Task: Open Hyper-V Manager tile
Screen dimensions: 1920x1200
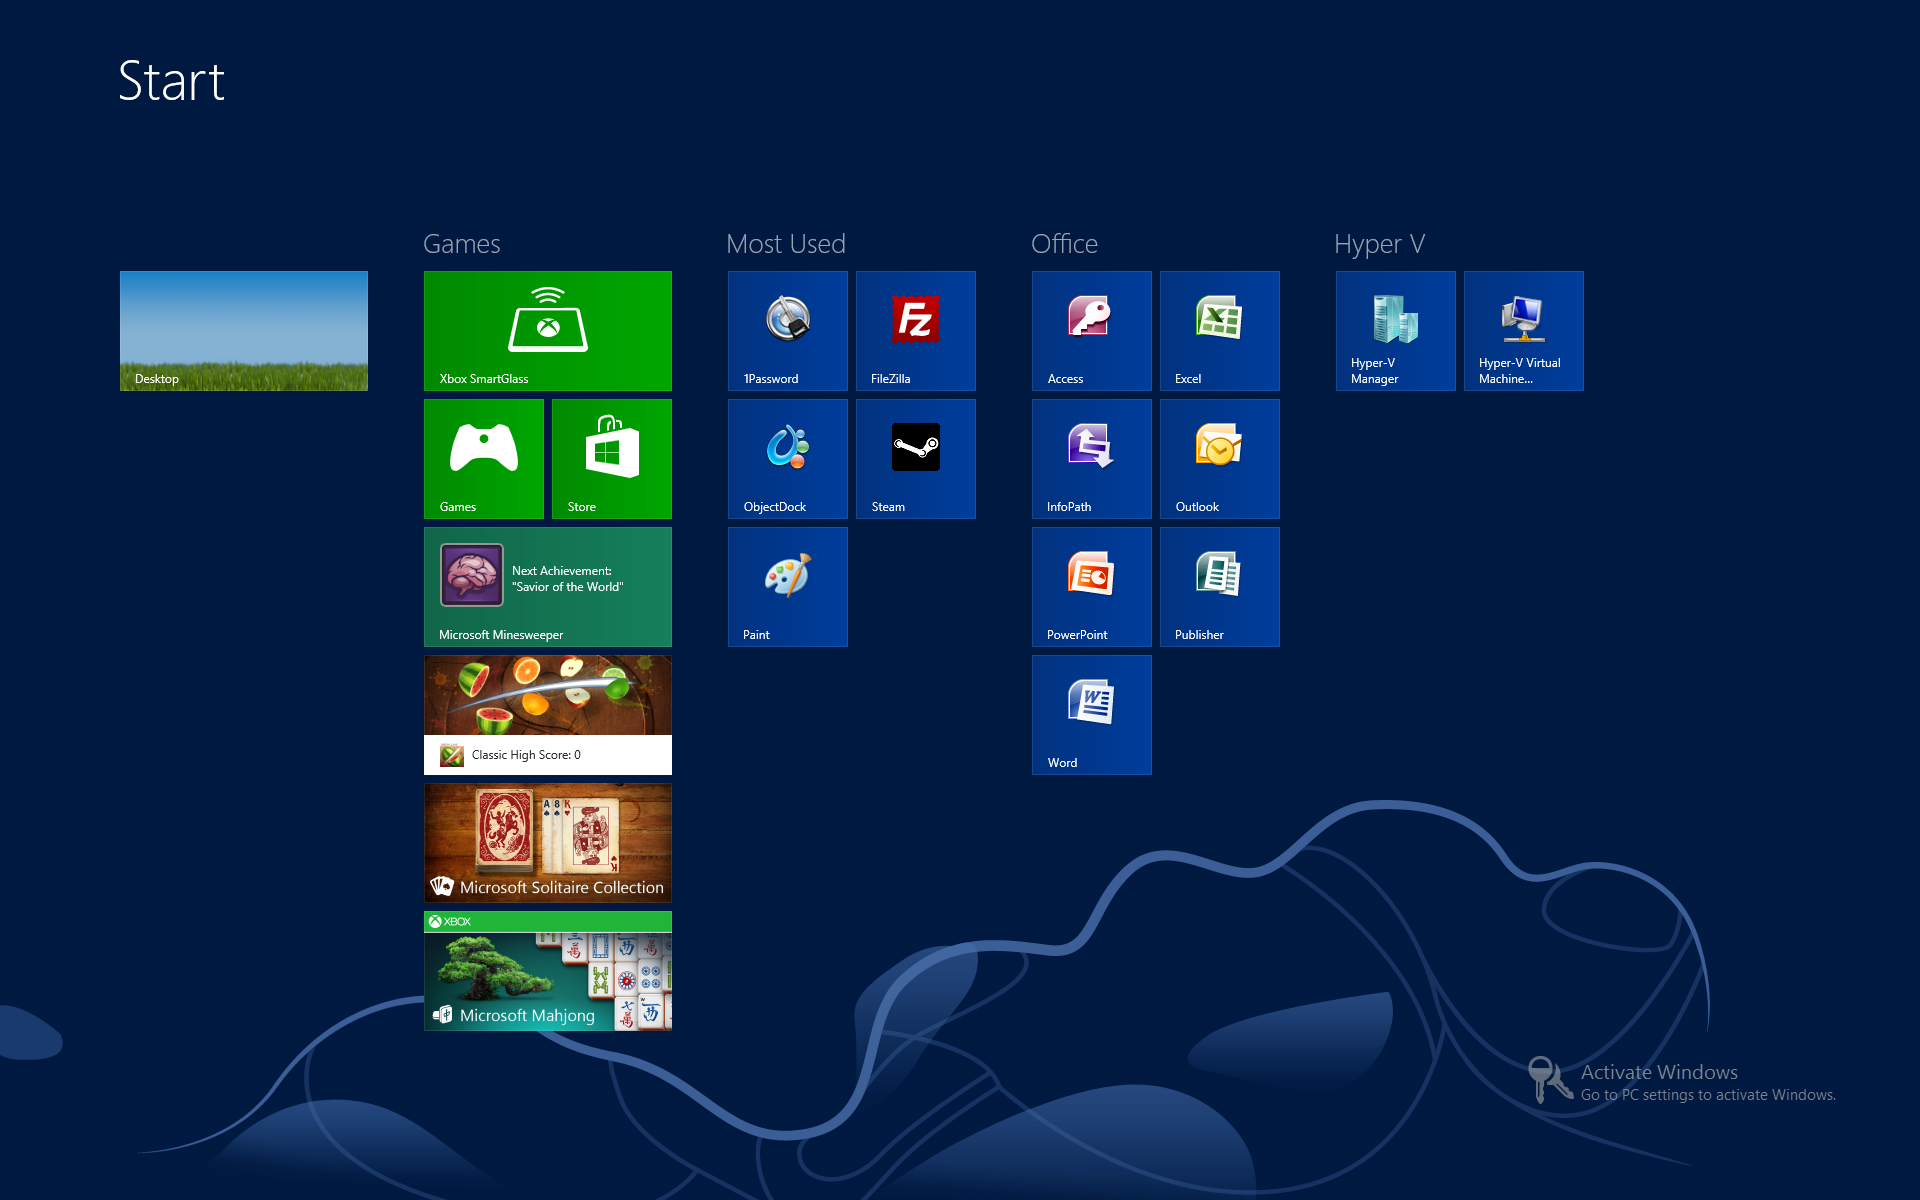Action: tap(1396, 331)
